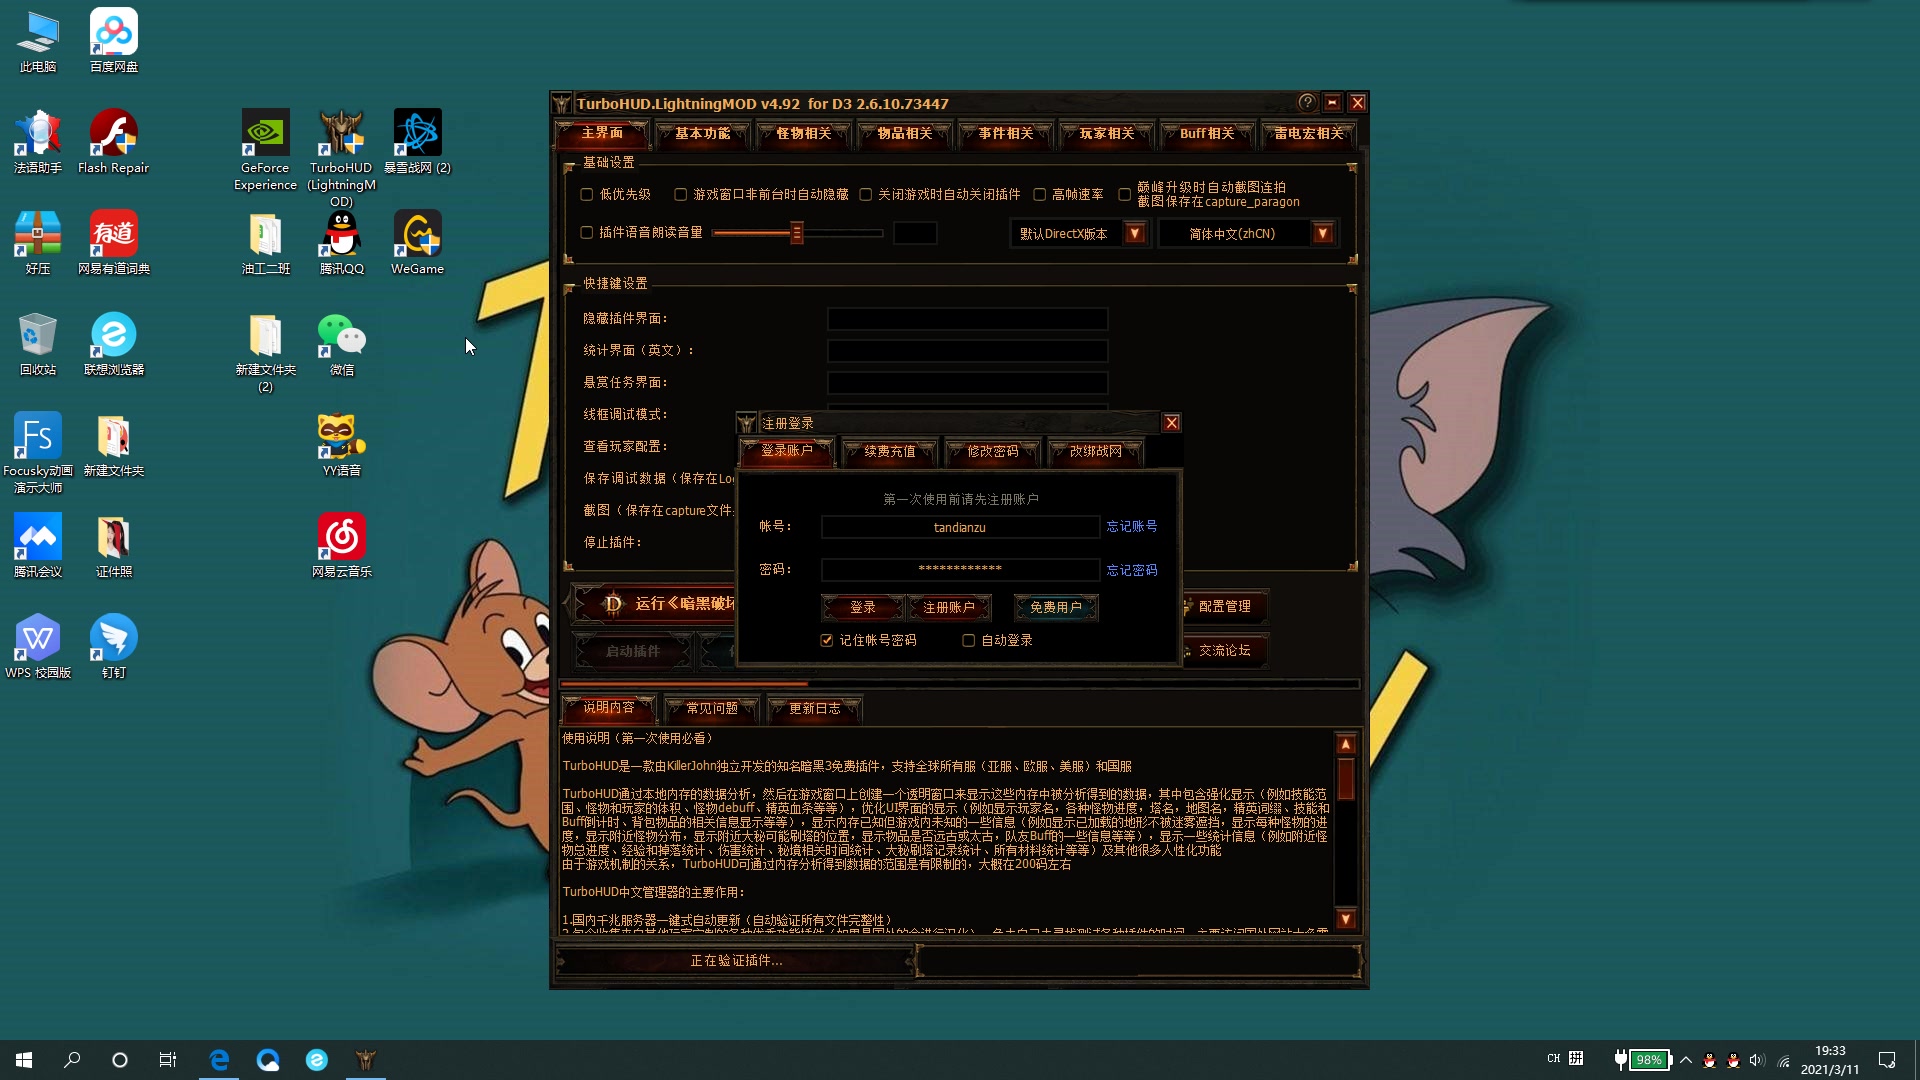Open 腾讯会议 desktop shortcut

38,547
